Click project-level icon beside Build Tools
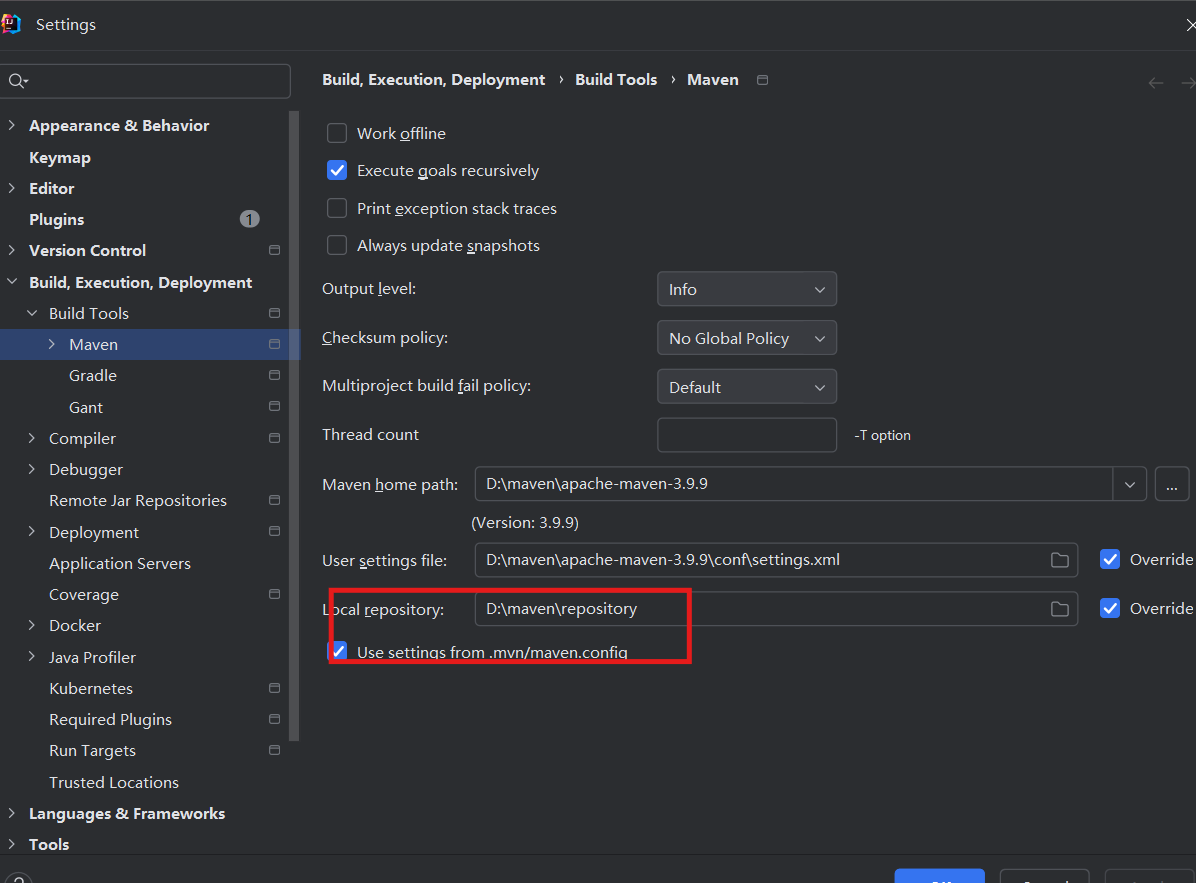The image size is (1196, 883). pos(275,313)
